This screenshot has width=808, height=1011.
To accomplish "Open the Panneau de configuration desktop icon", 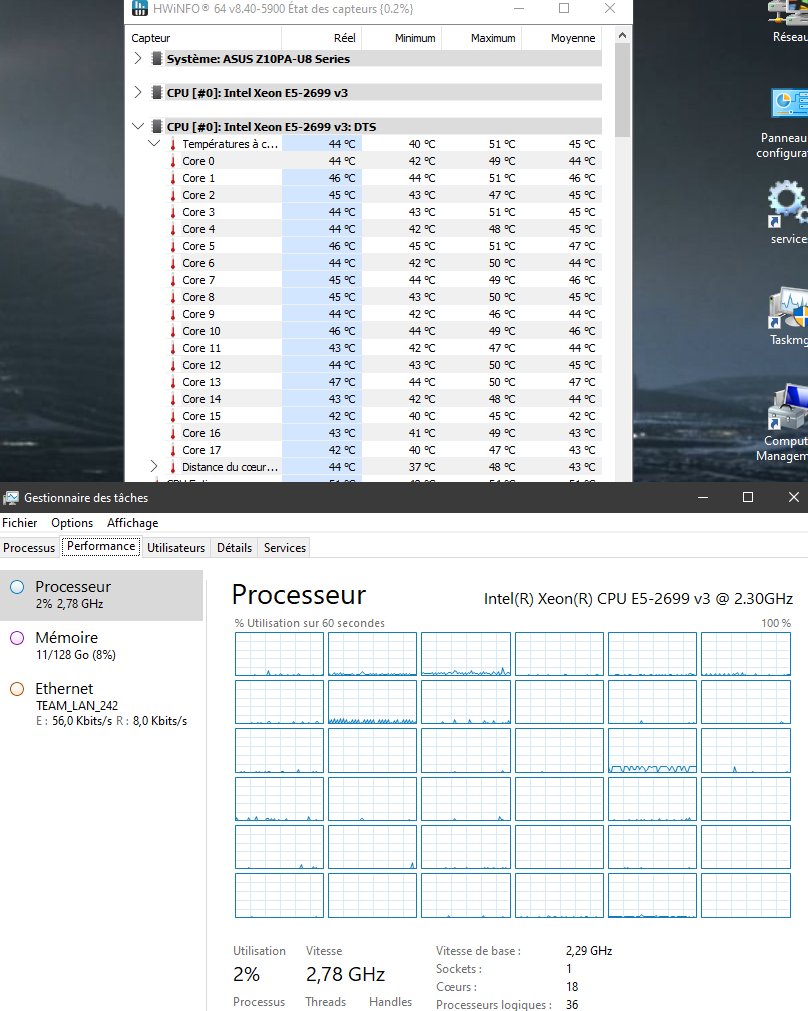I will point(790,103).
